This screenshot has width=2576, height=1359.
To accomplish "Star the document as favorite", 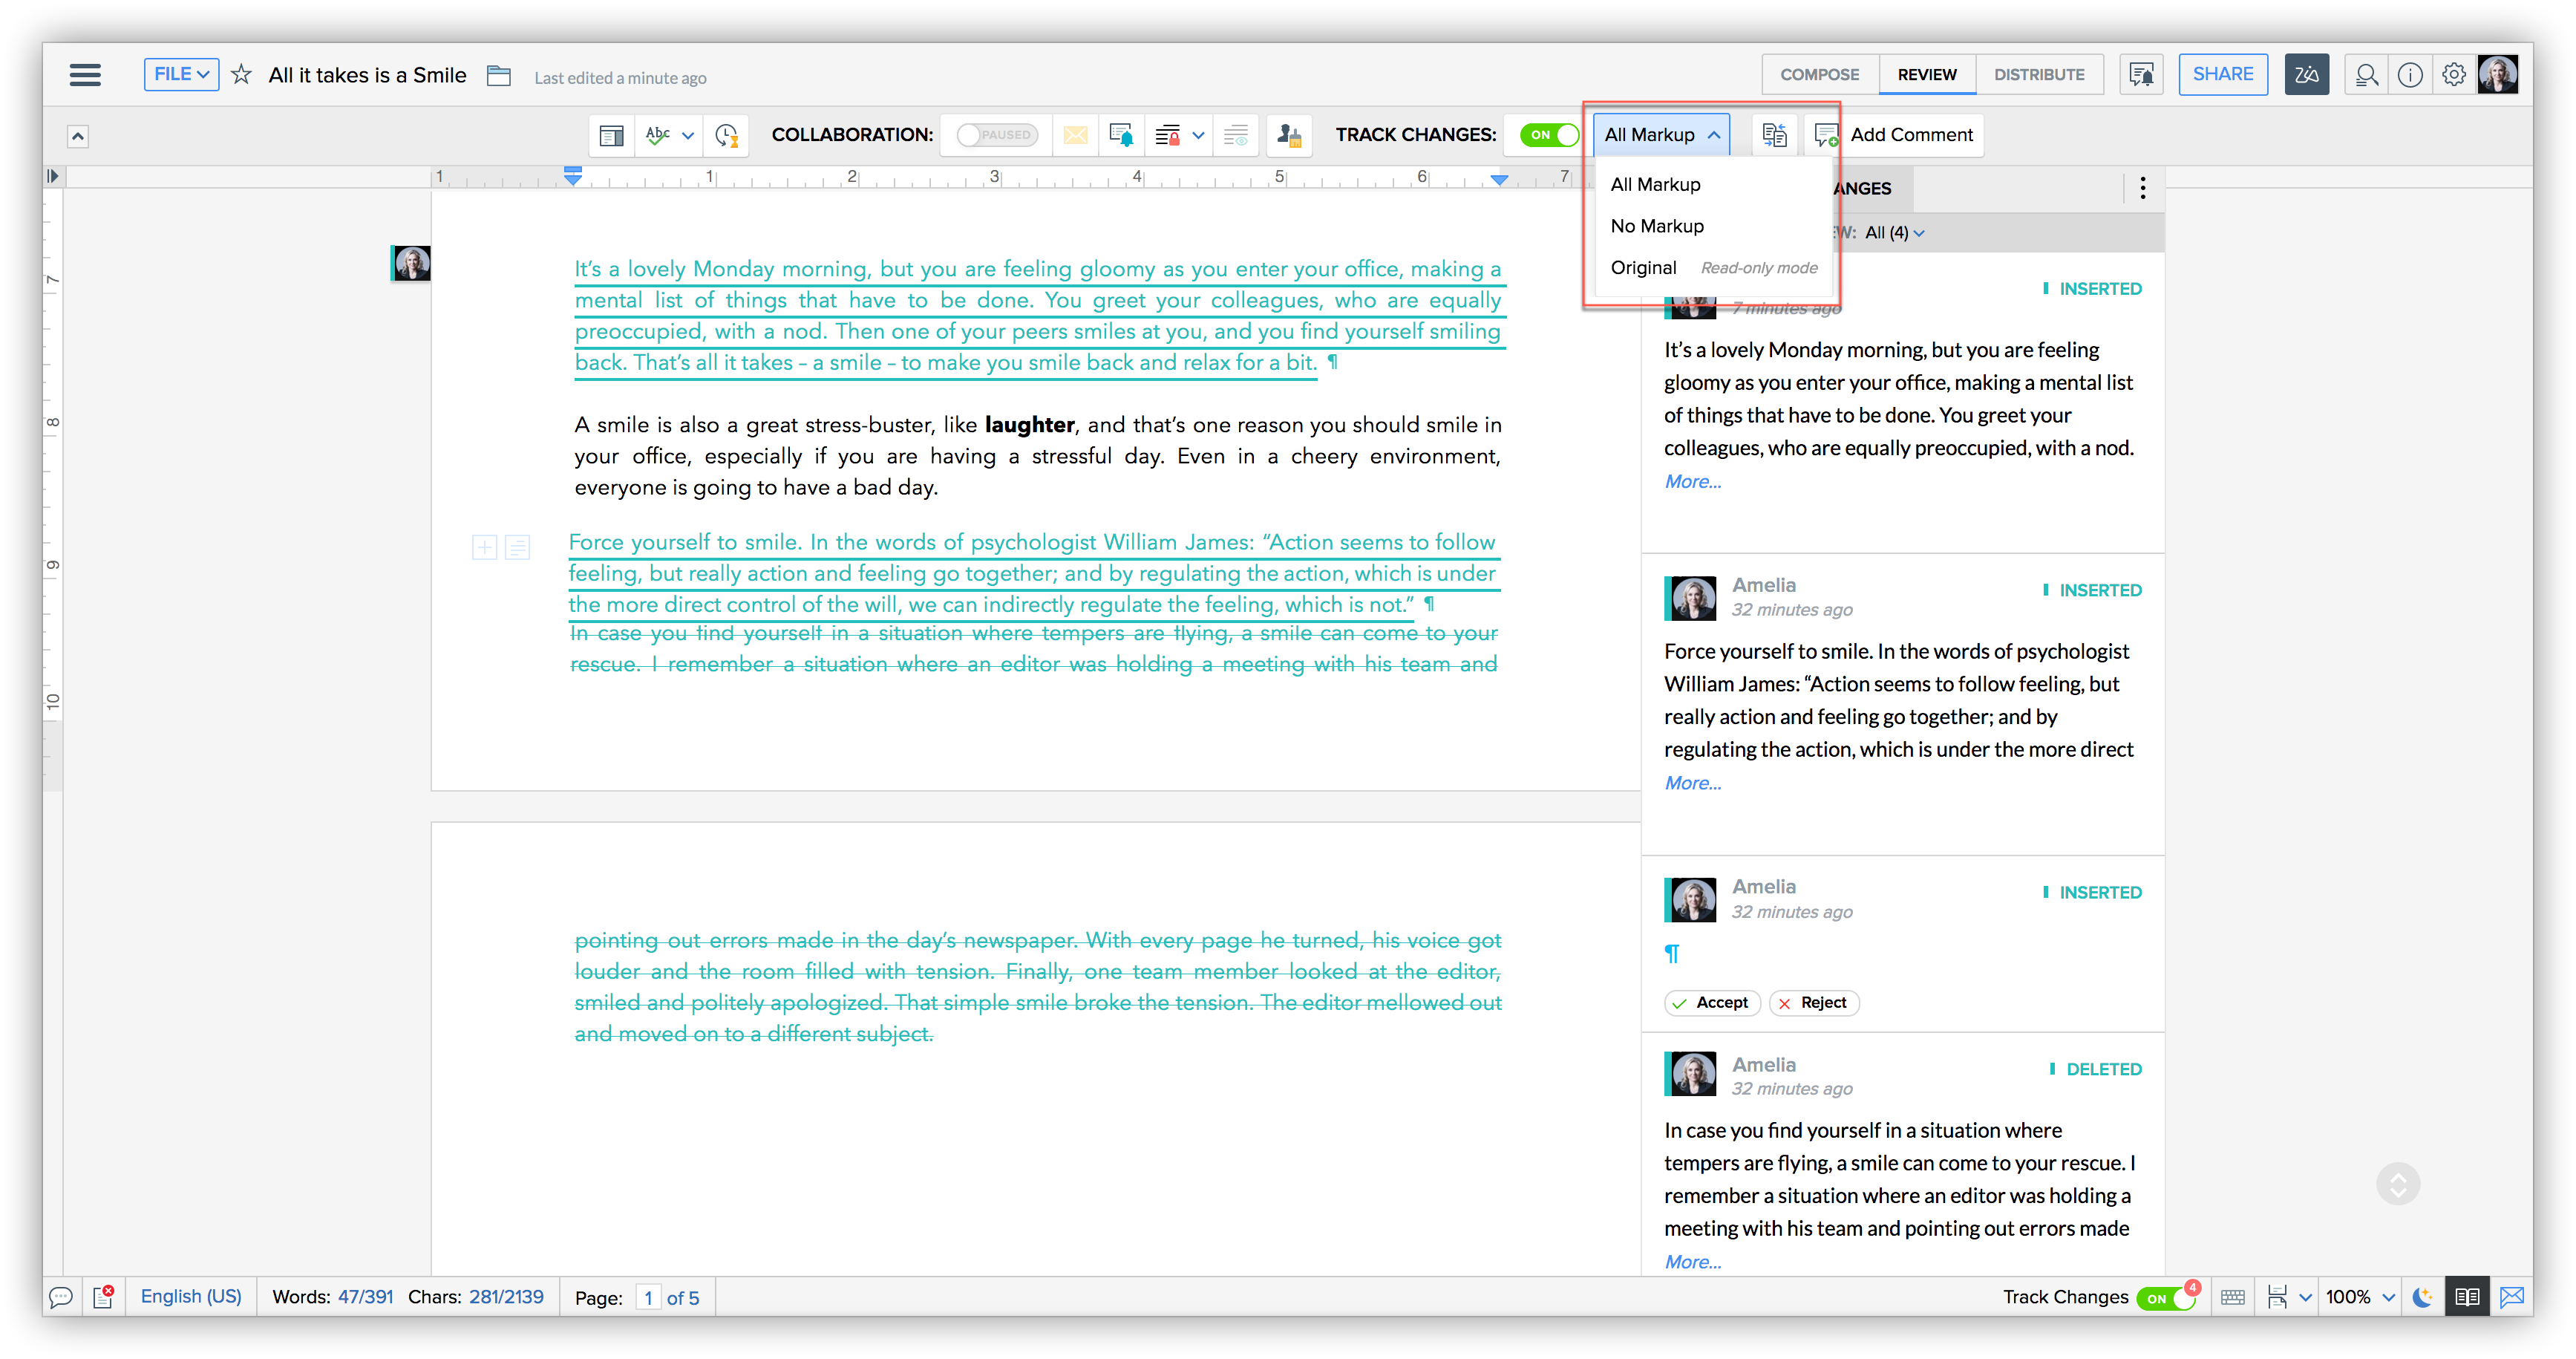I will click(x=241, y=75).
